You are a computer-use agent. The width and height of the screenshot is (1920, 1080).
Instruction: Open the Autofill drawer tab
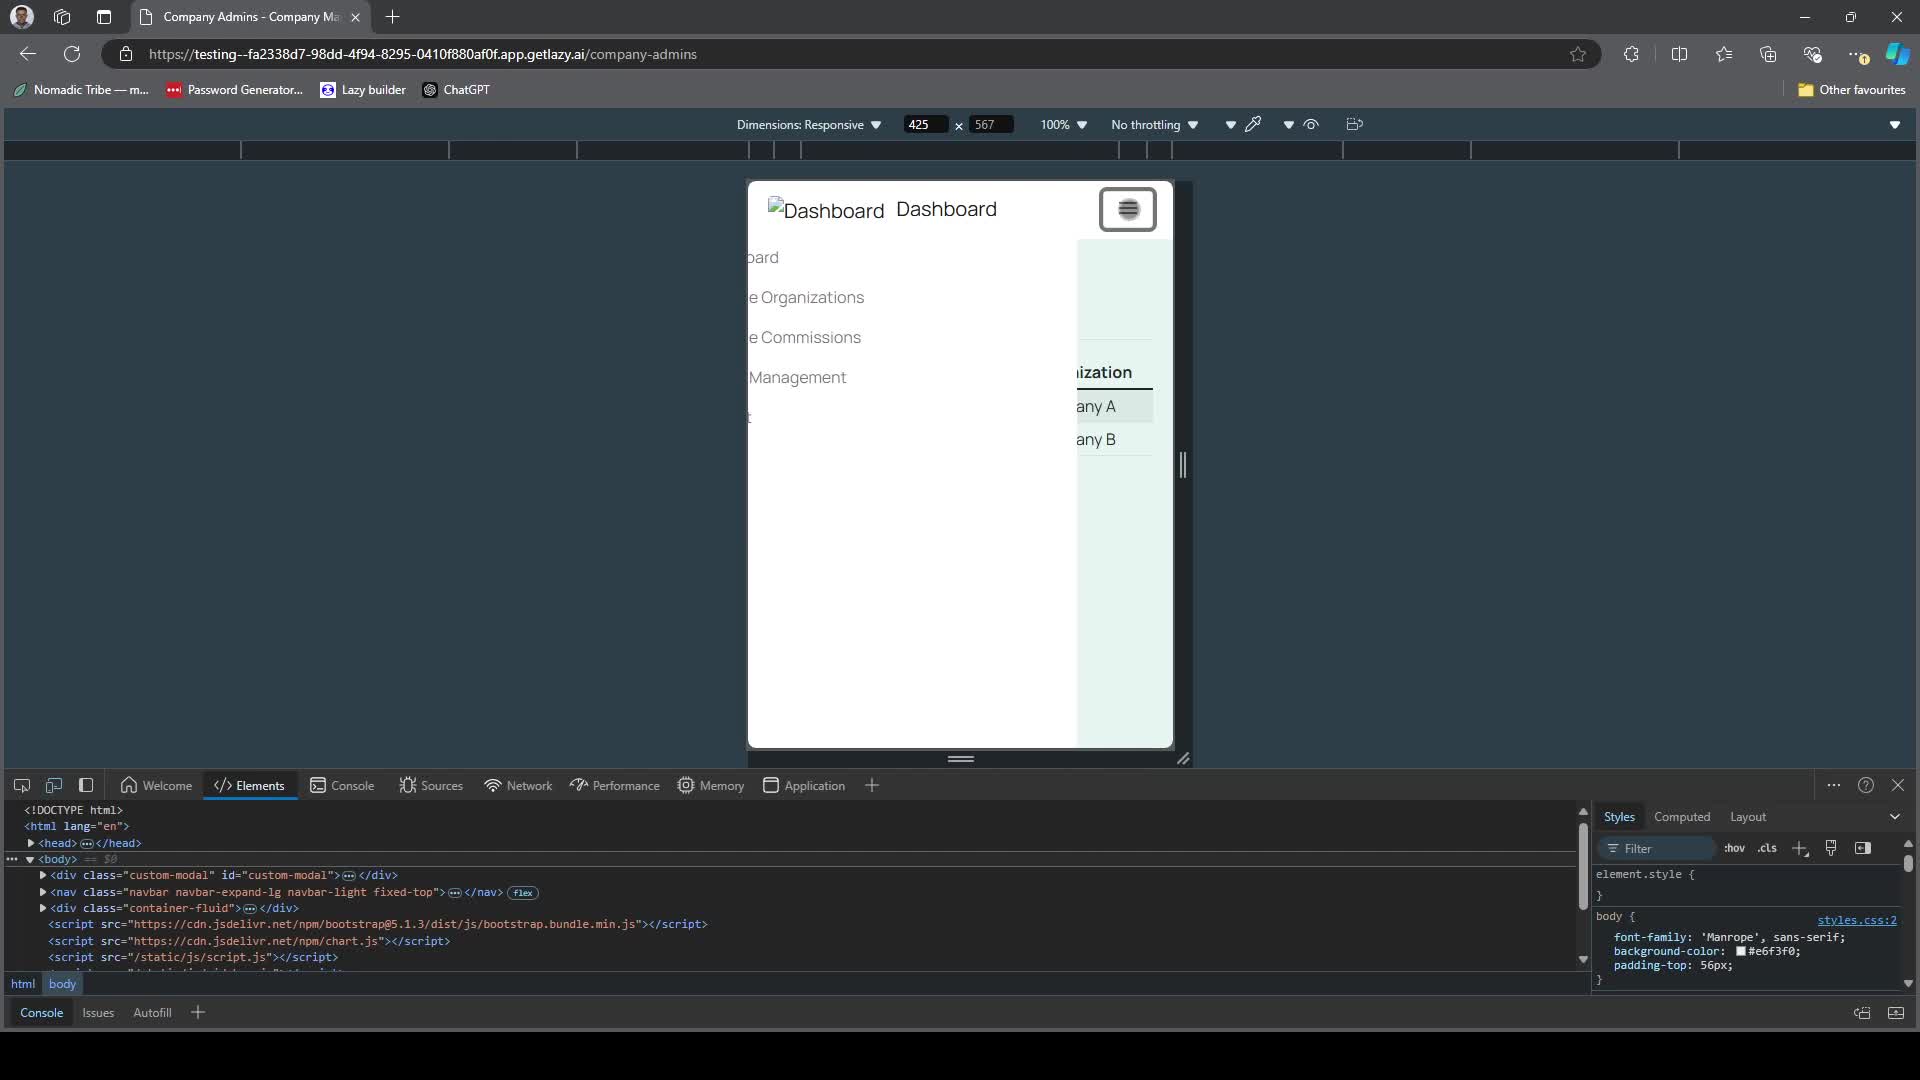[x=152, y=1013]
